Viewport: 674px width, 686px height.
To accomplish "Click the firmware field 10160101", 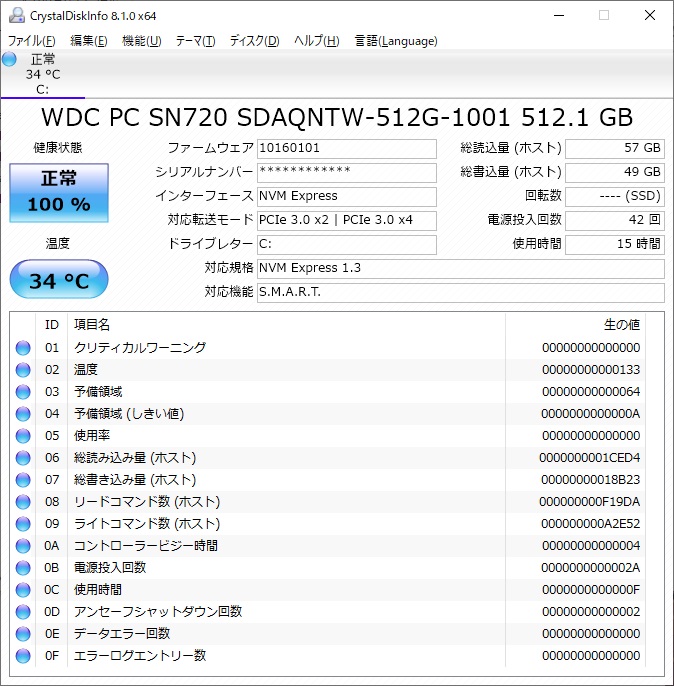I will 346,148.
